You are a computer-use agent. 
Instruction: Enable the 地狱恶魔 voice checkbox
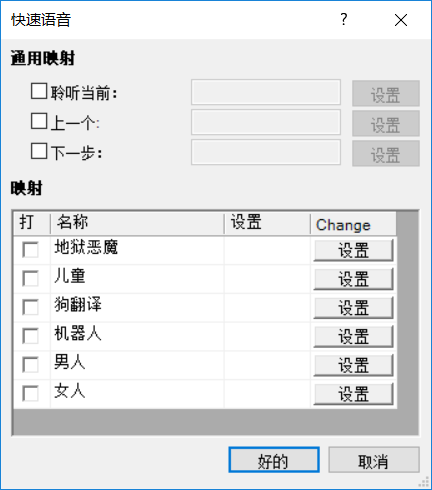click(x=30, y=250)
